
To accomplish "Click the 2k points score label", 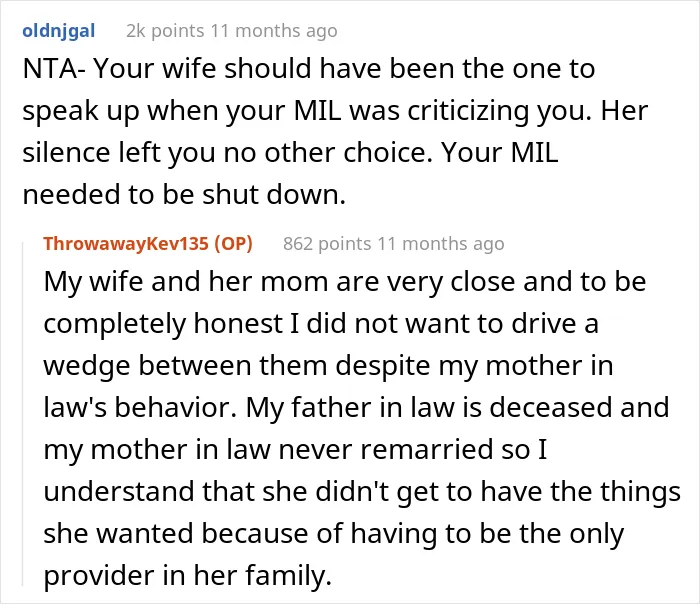I will 165,31.
